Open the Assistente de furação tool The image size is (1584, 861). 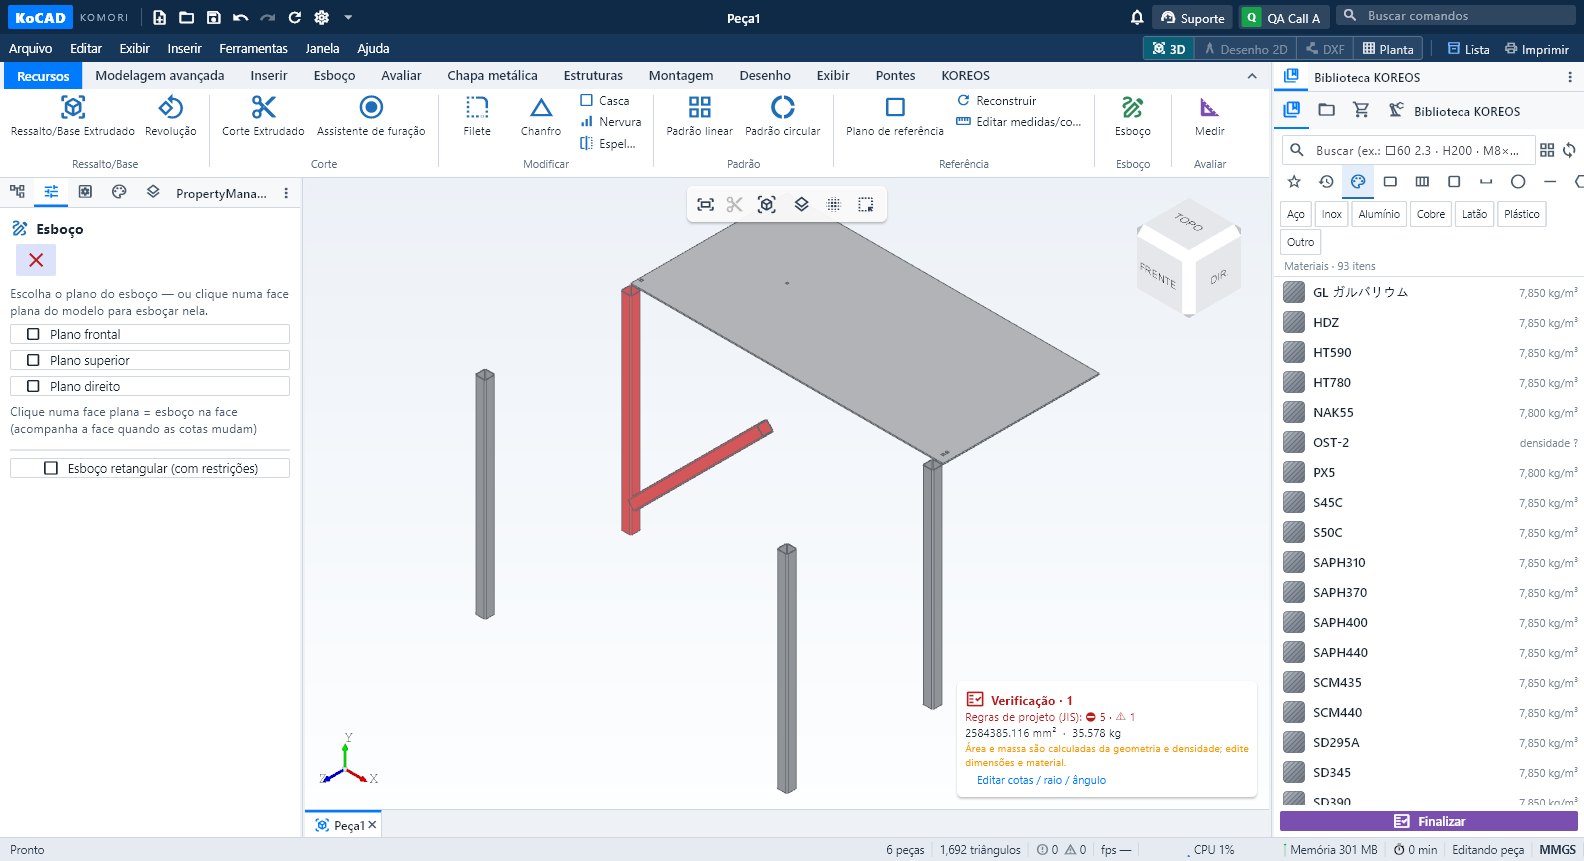point(371,116)
